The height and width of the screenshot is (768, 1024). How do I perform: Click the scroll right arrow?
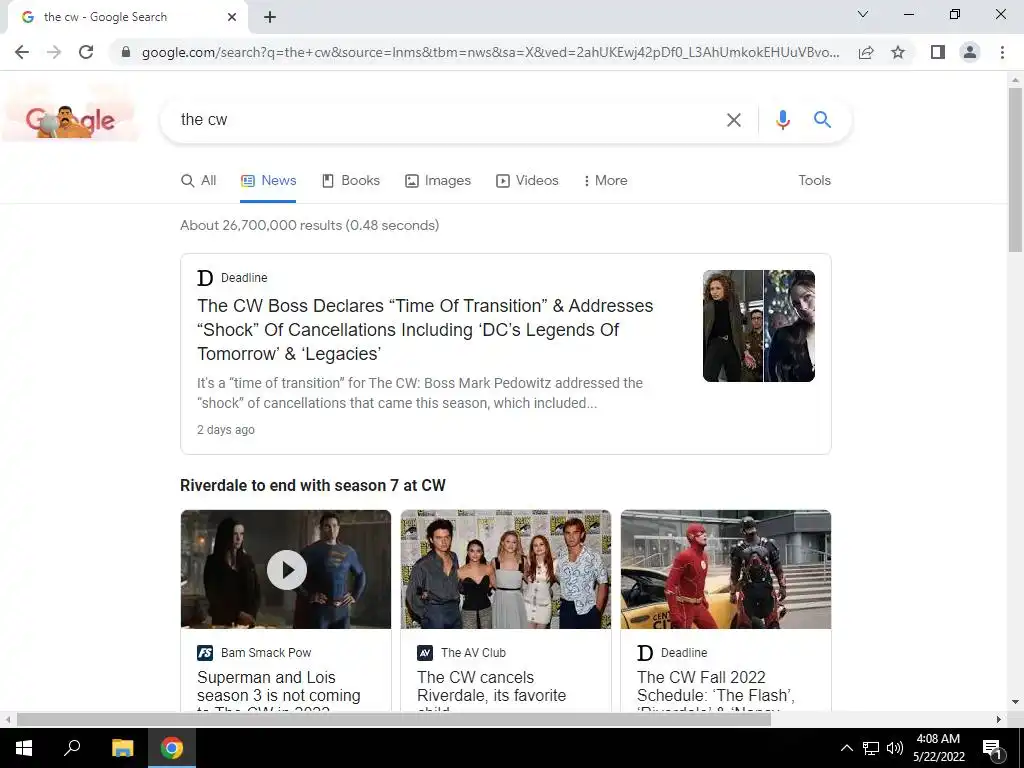pyautogui.click(x=999, y=720)
